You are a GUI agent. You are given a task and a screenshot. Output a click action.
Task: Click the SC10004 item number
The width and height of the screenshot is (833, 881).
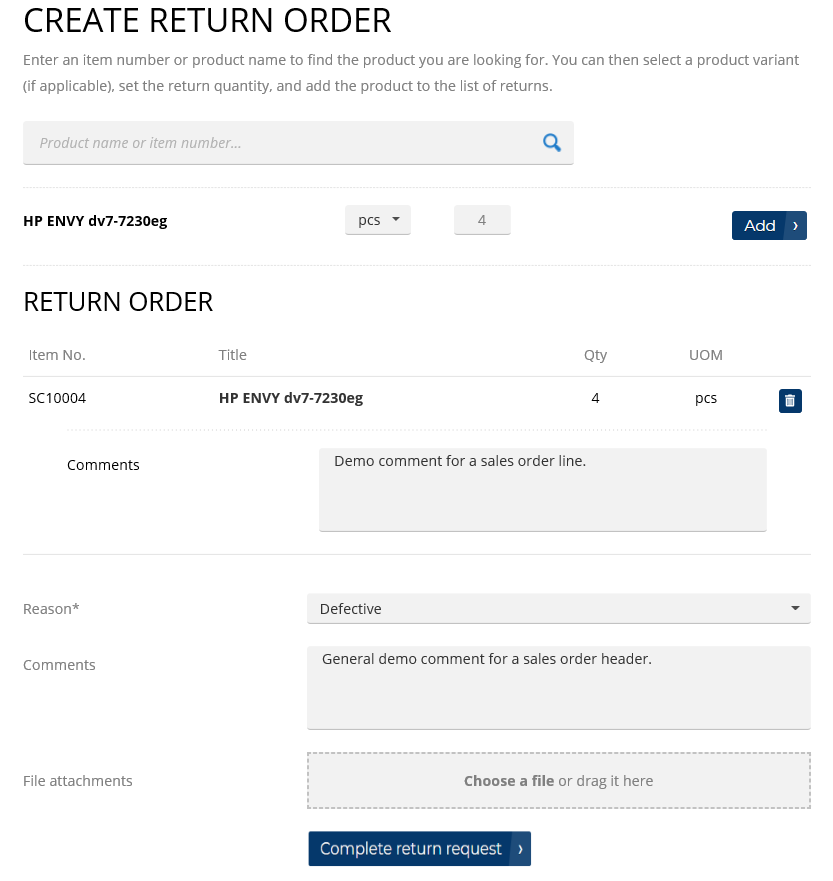coord(57,397)
